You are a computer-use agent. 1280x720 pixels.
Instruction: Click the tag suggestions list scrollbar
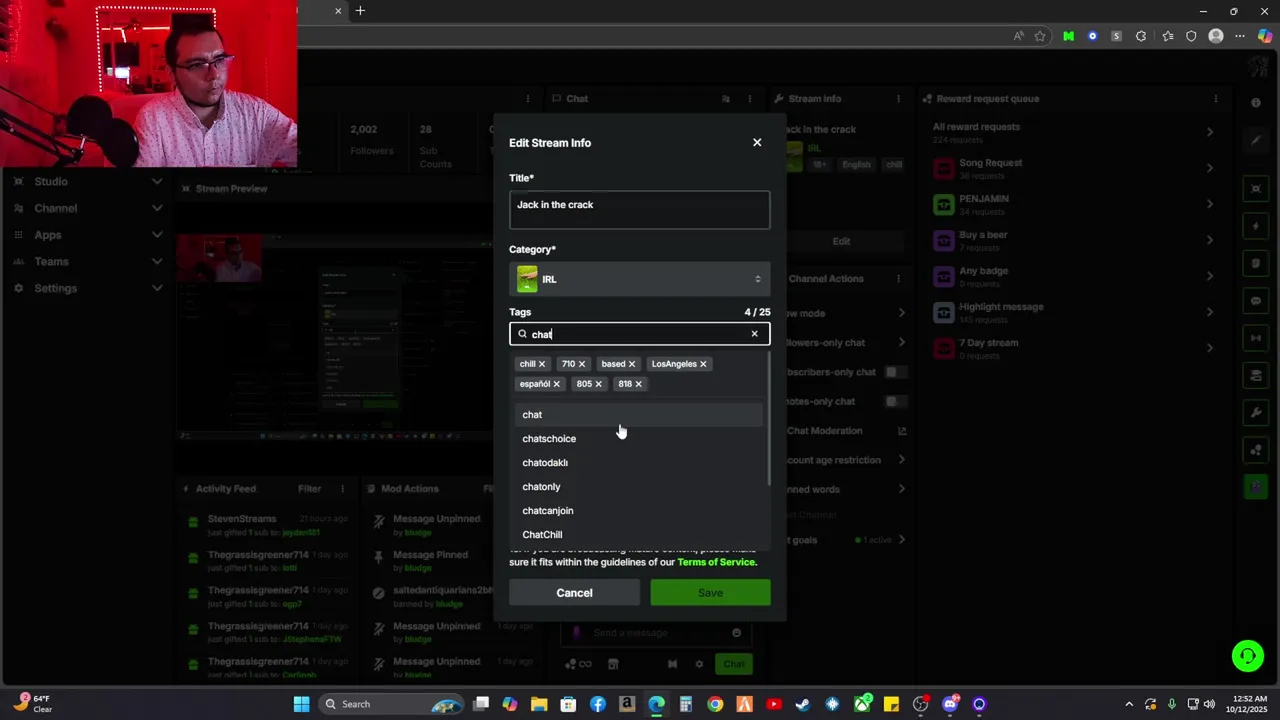(768, 420)
